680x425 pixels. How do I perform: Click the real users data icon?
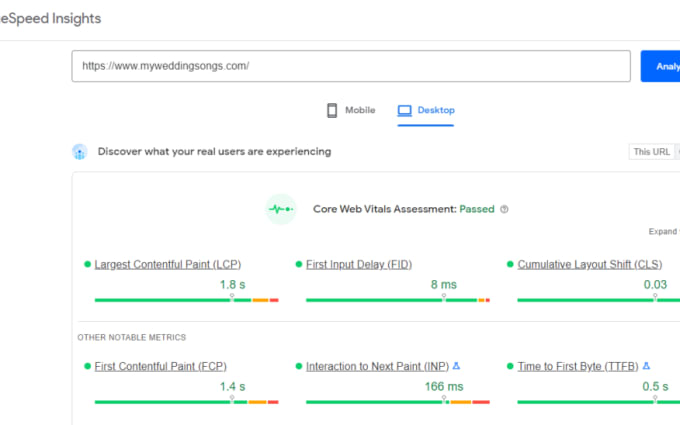(x=79, y=152)
